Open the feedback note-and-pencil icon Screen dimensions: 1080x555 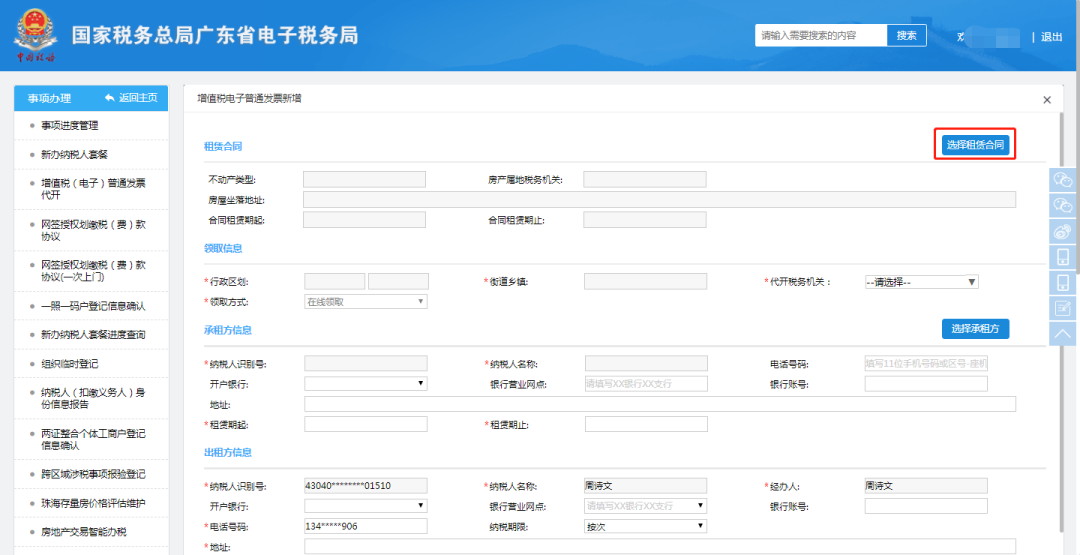[1063, 308]
